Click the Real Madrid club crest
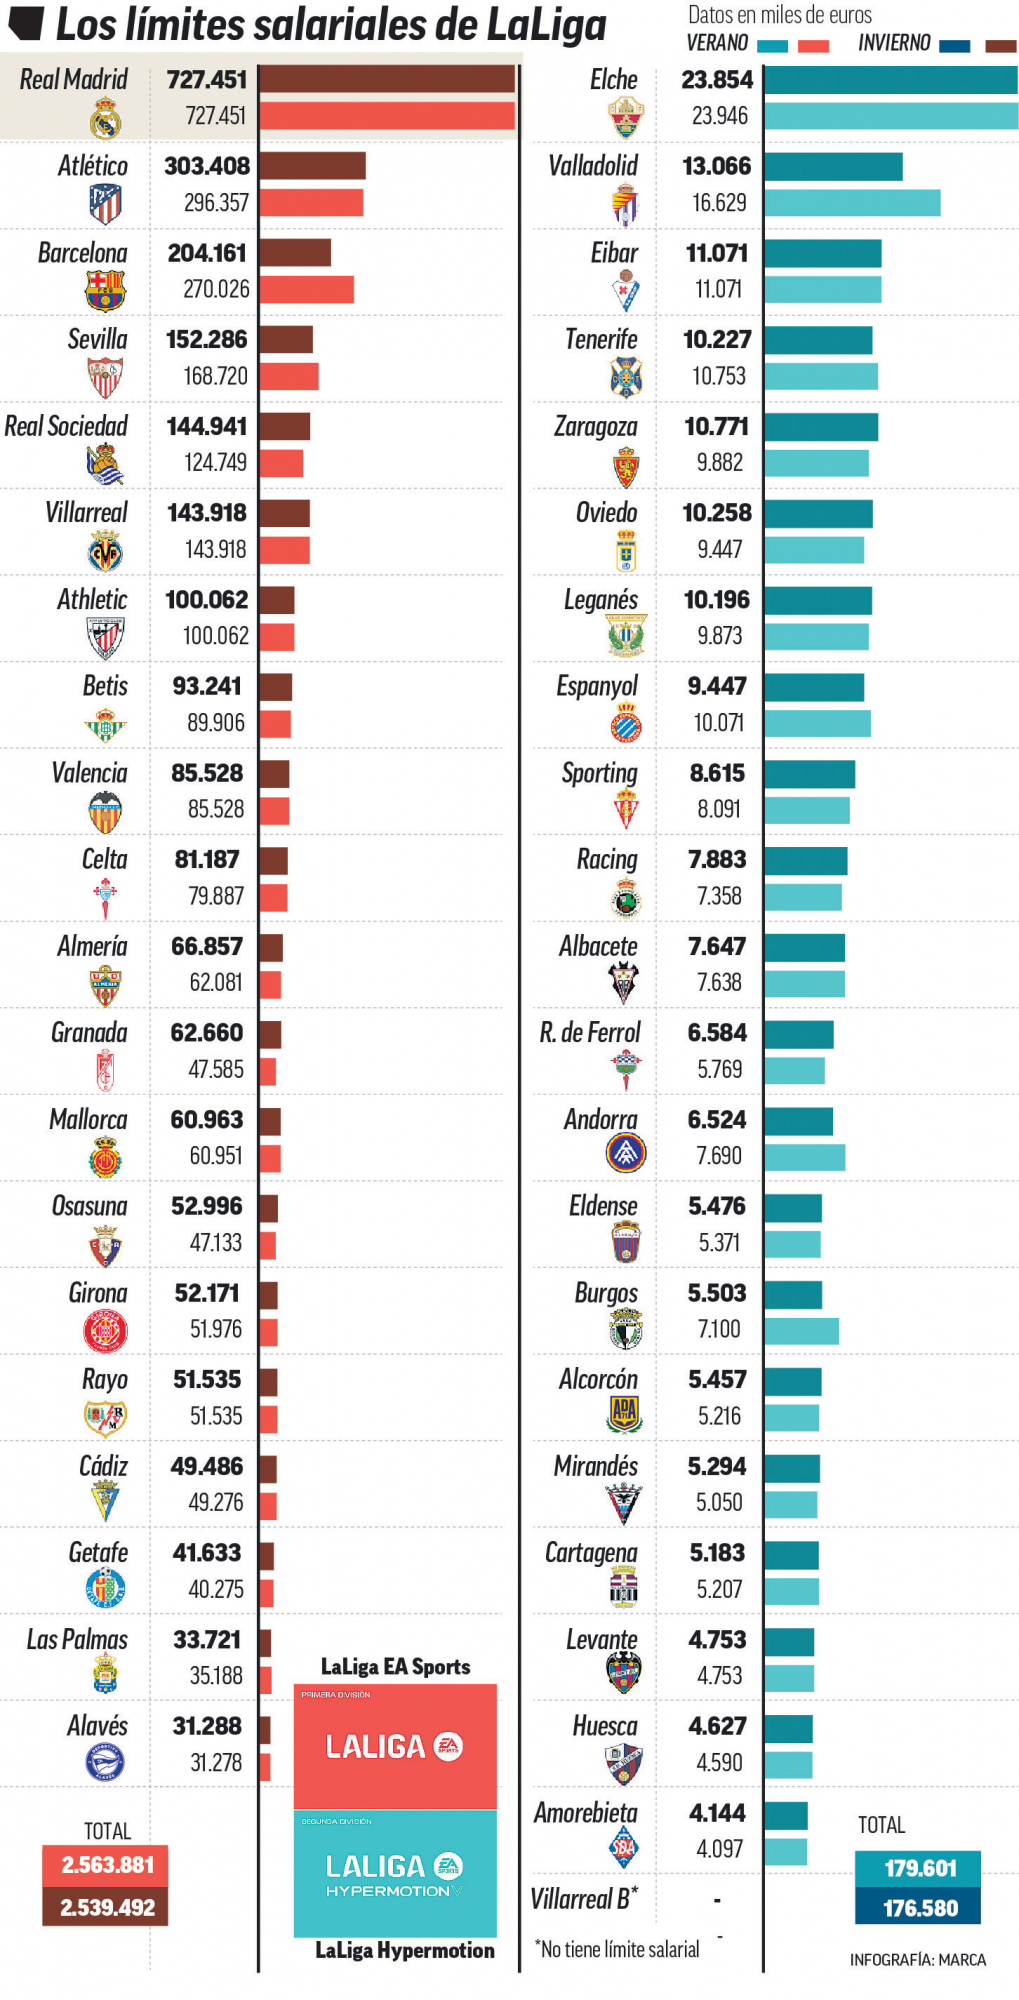The height and width of the screenshot is (2000, 1019). click(x=105, y=121)
